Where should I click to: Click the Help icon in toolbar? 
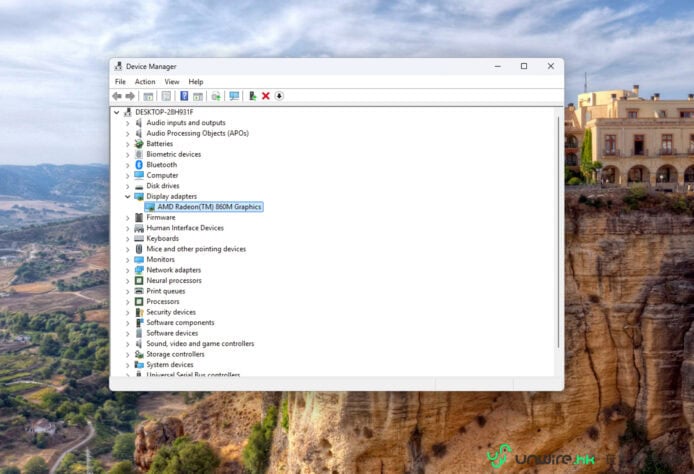tap(184, 96)
